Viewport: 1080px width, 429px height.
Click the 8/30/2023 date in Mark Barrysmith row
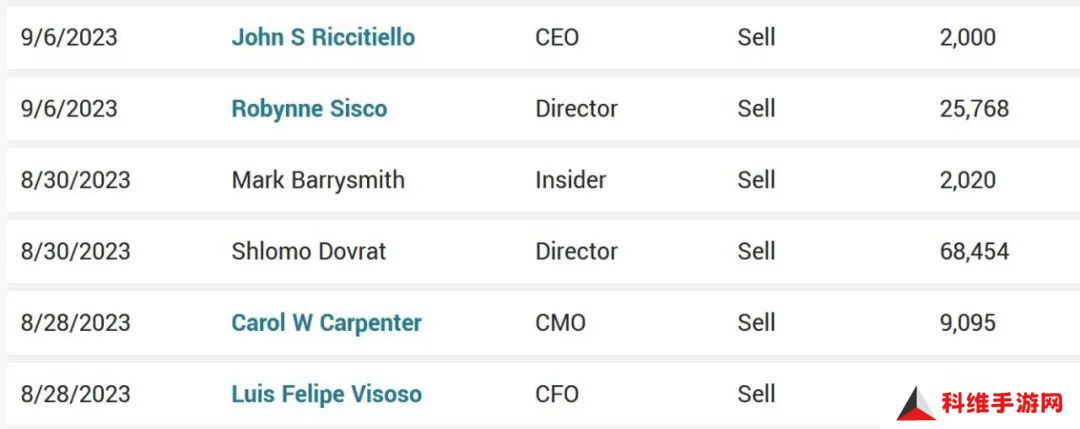pyautogui.click(x=75, y=180)
